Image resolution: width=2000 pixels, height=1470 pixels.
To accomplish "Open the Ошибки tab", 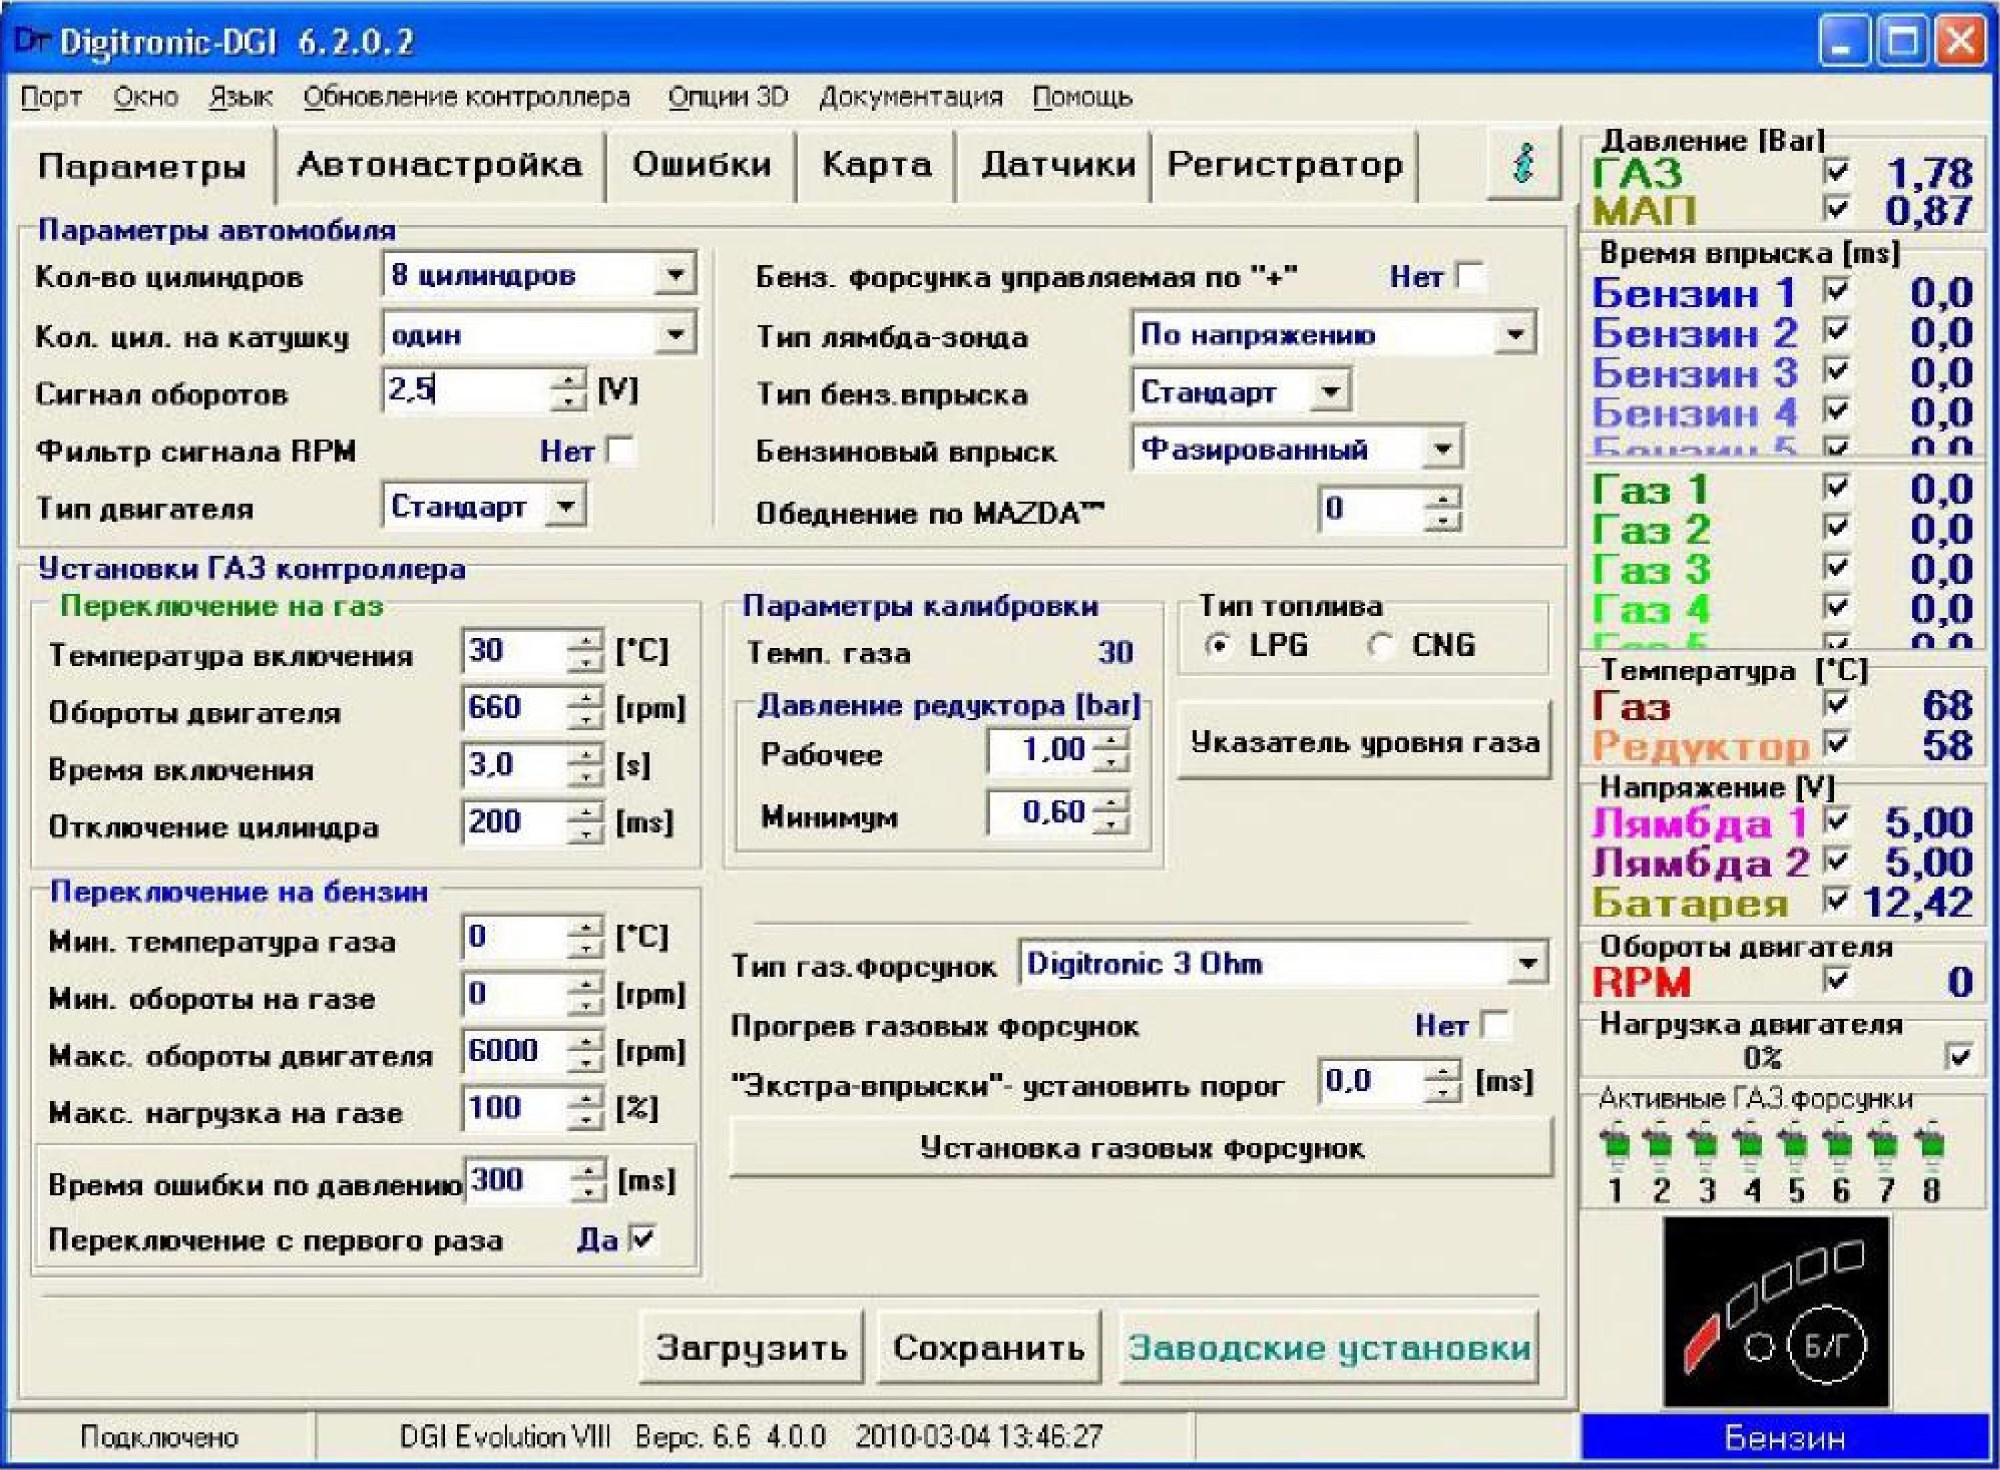I will [701, 163].
